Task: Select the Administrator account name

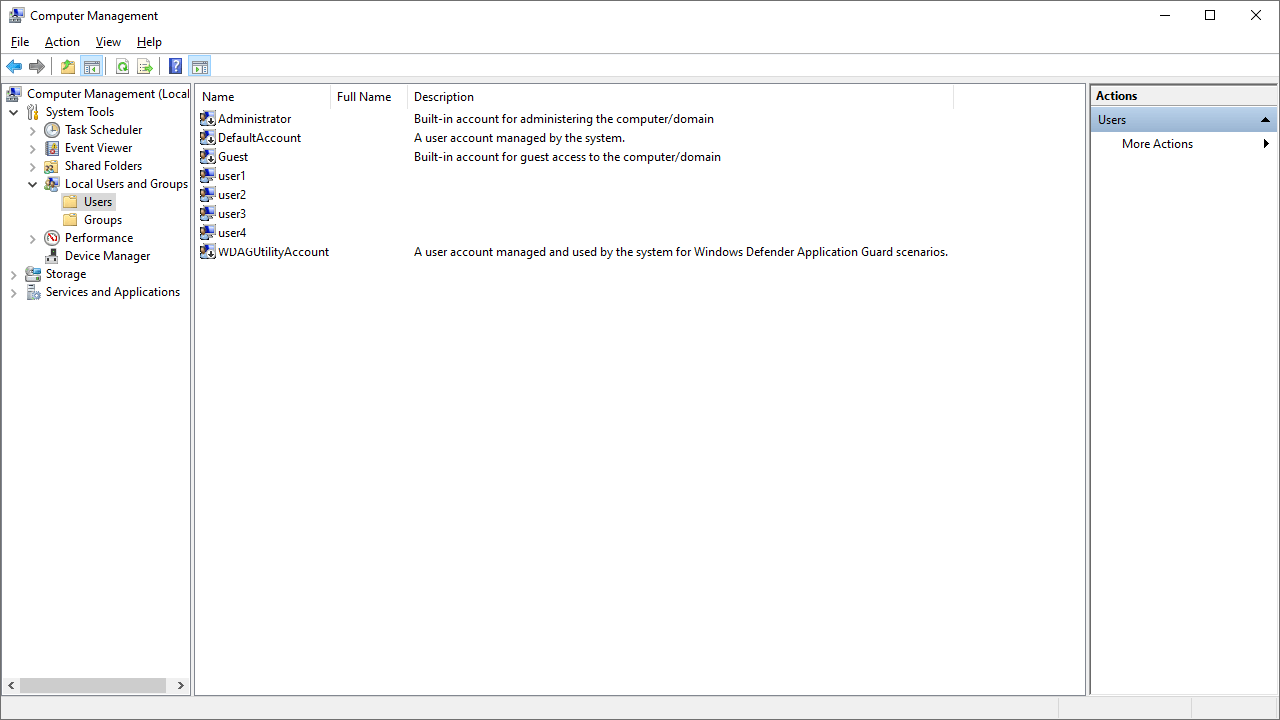Action: (x=254, y=118)
